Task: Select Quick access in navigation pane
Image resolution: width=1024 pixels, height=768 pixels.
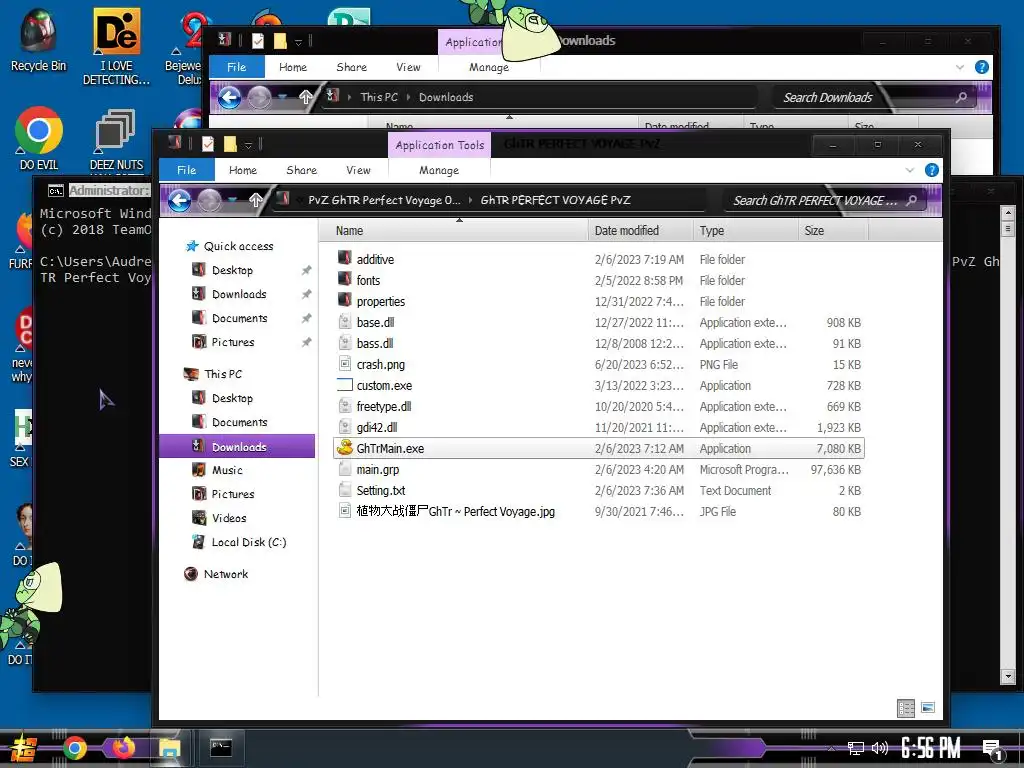Action: point(238,246)
